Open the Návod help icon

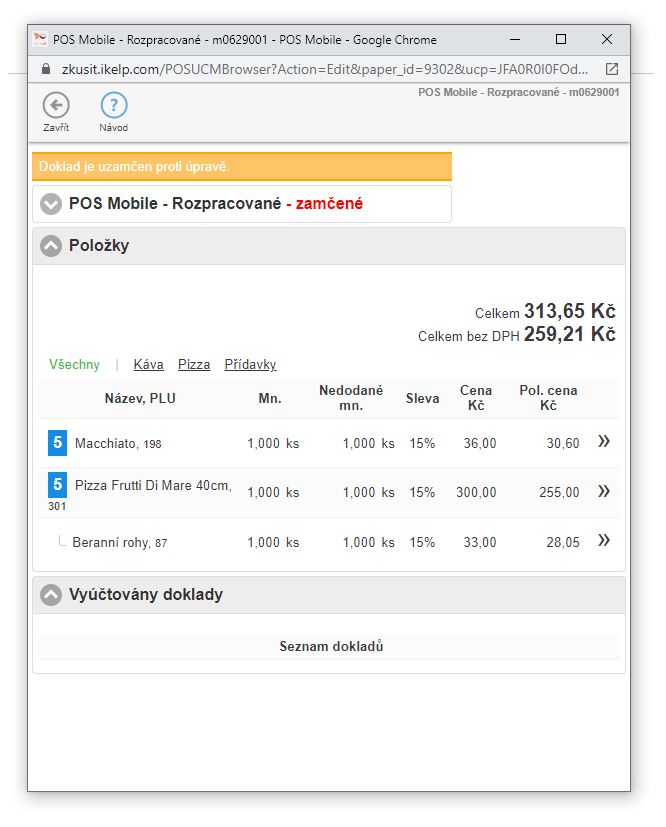click(114, 105)
